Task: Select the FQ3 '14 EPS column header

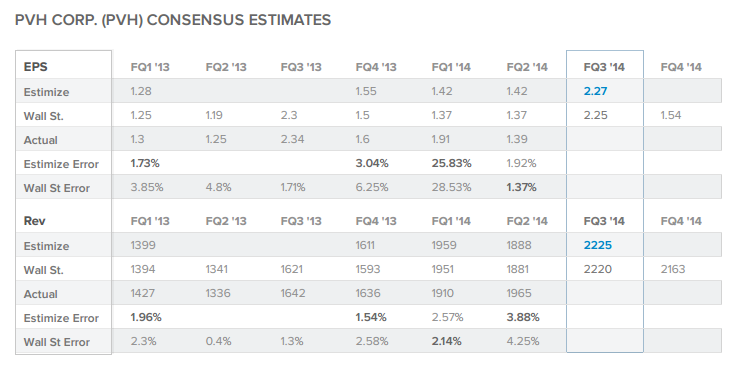Action: click(x=604, y=67)
